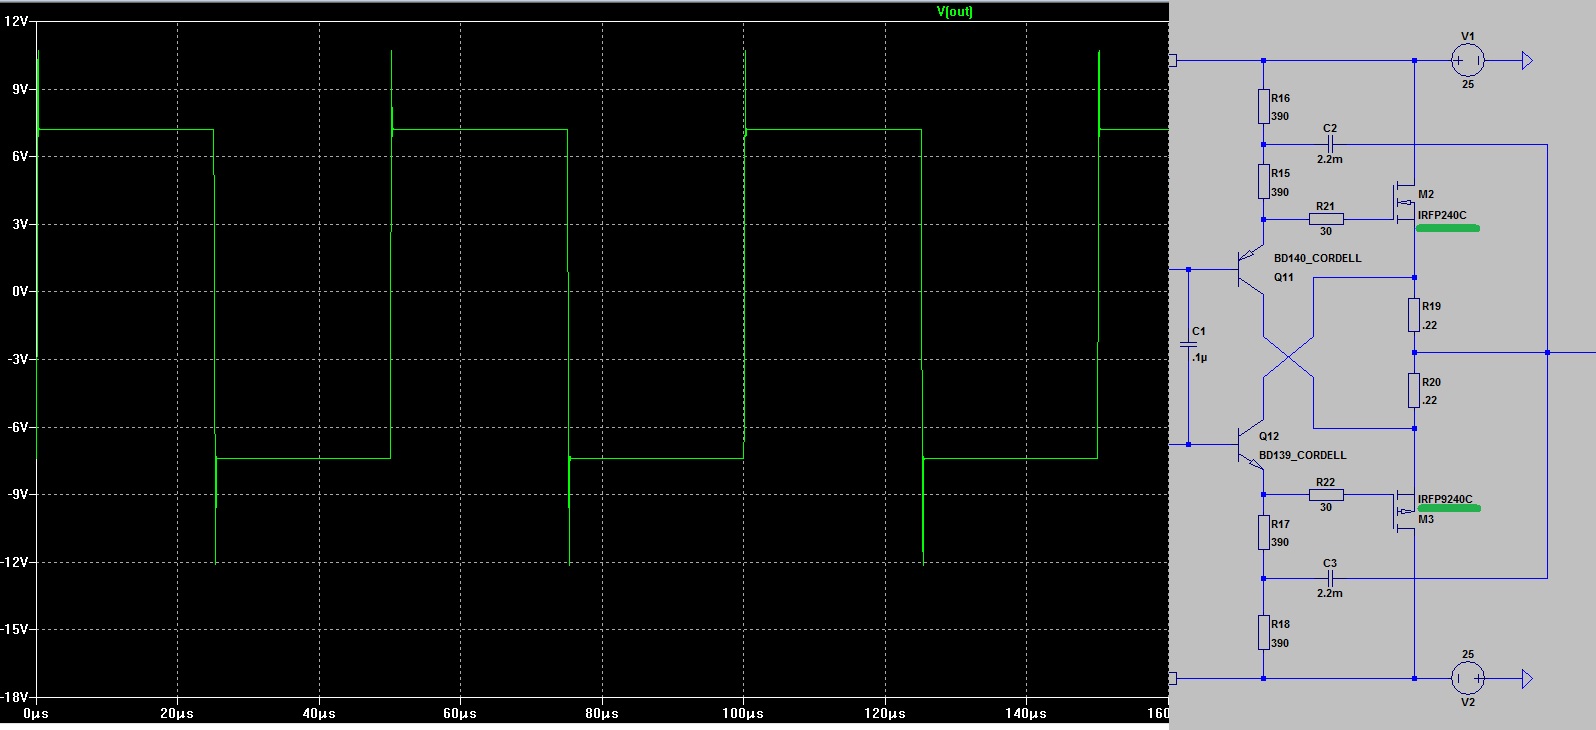Click the M3 MOSFET transistor symbol
The width and height of the screenshot is (1596, 730).
pyautogui.click(x=1405, y=511)
